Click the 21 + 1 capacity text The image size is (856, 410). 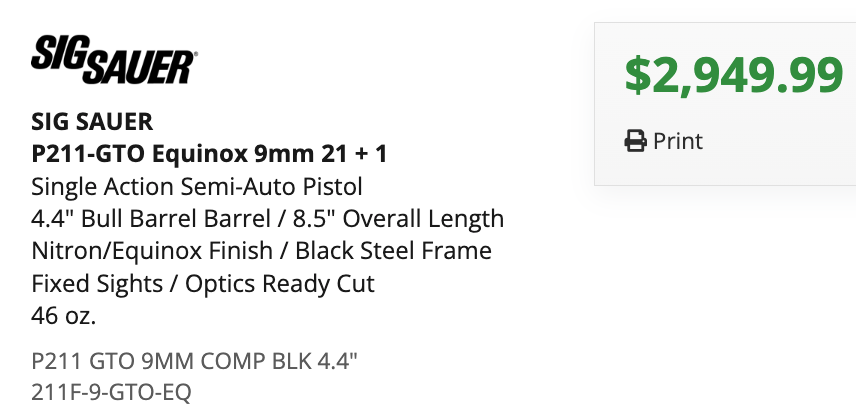(354, 155)
